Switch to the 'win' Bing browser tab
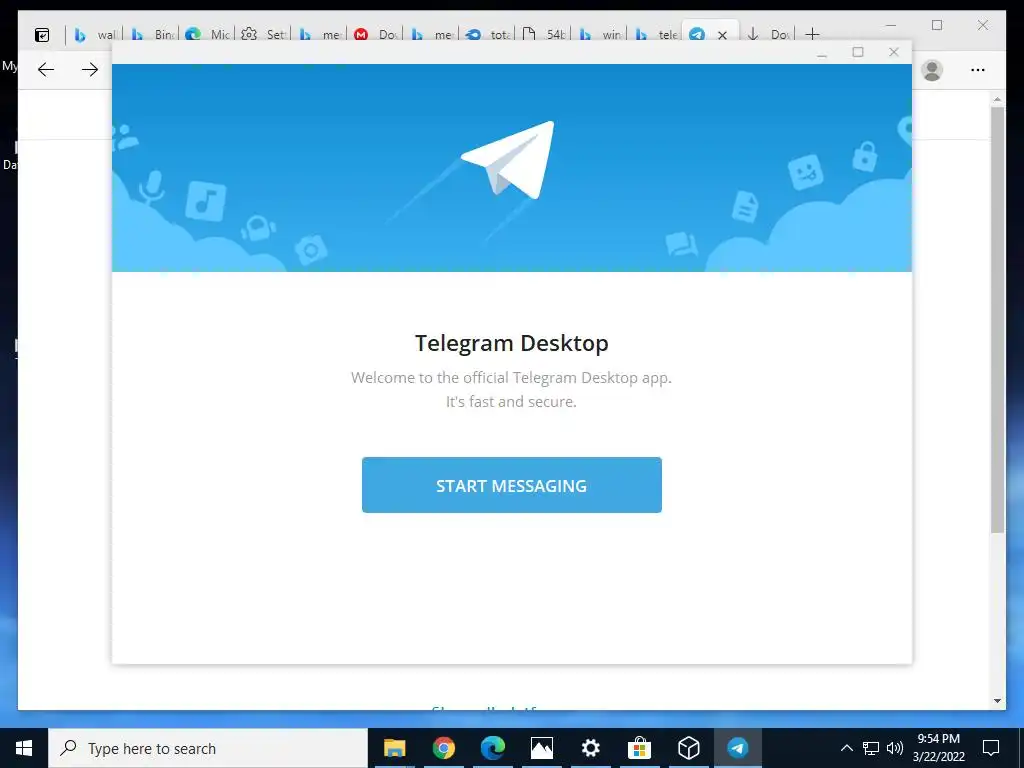1024x768 pixels. tap(601, 35)
